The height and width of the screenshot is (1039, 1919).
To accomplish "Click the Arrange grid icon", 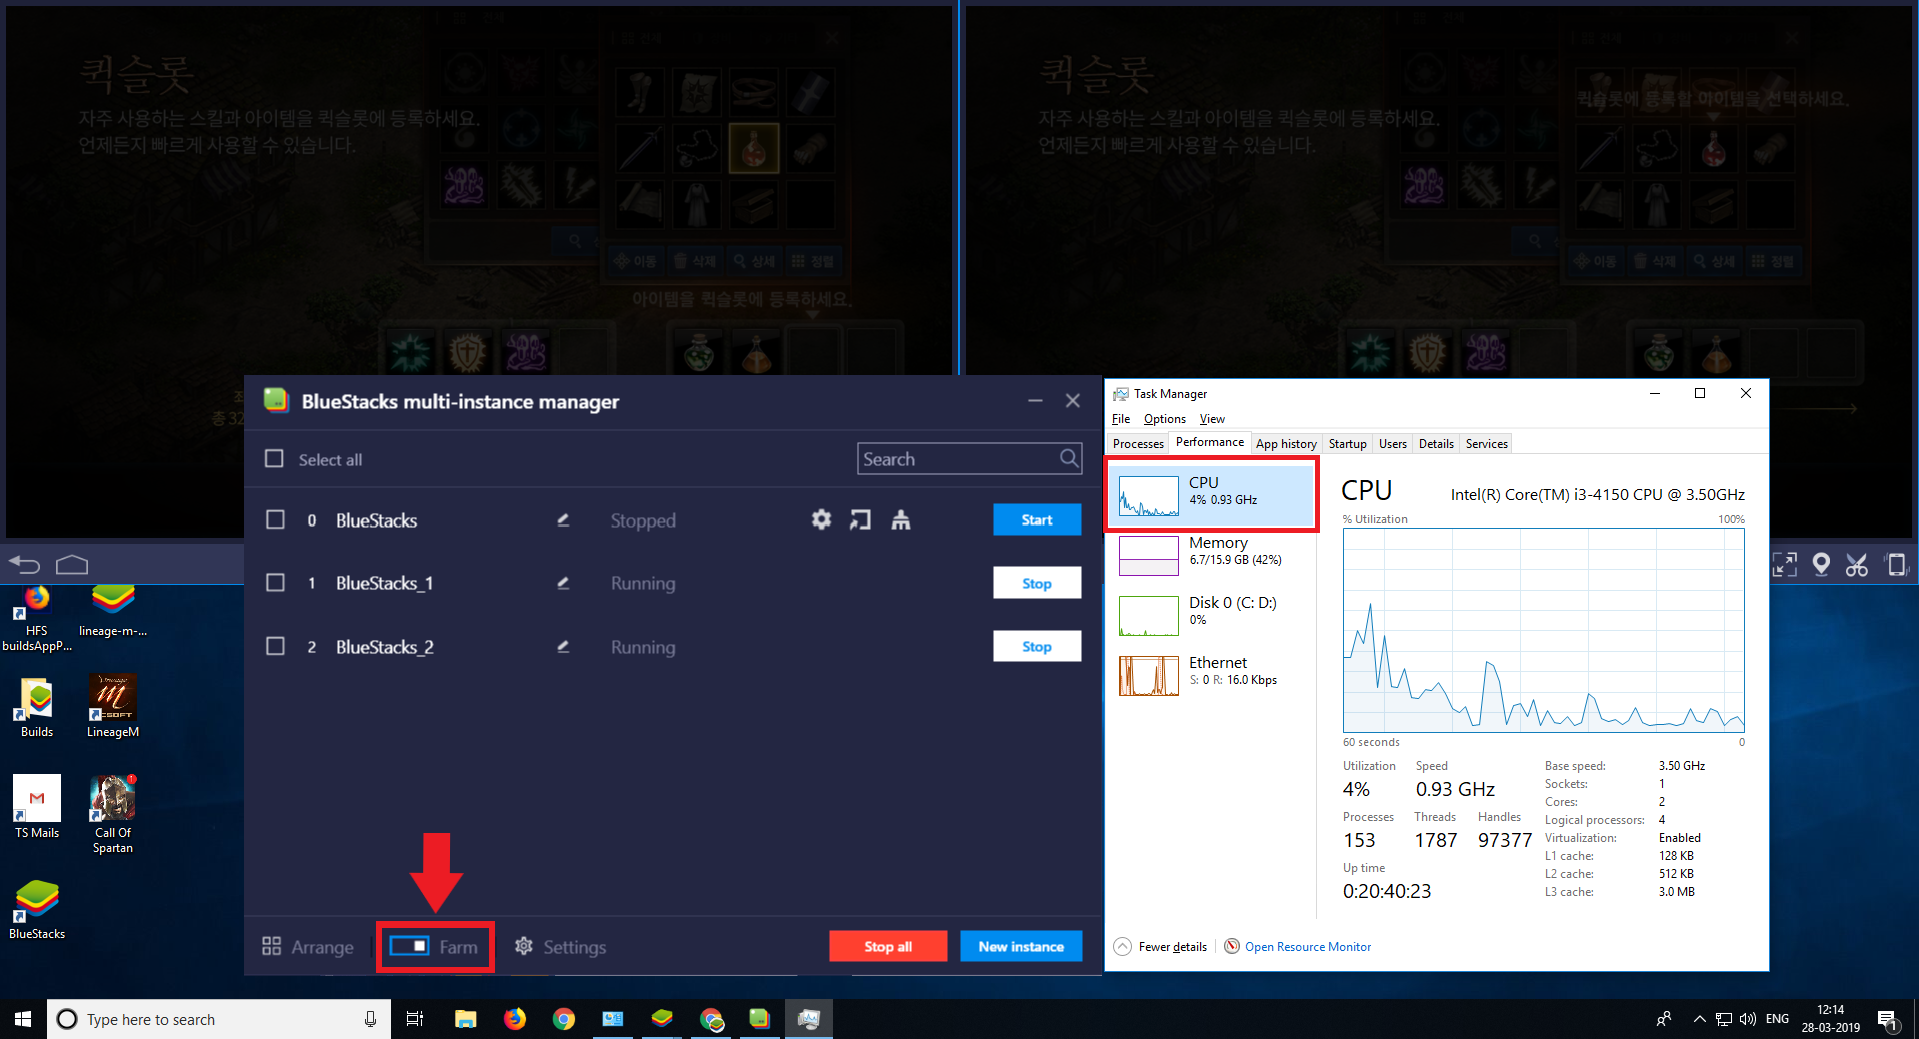I will coord(271,946).
